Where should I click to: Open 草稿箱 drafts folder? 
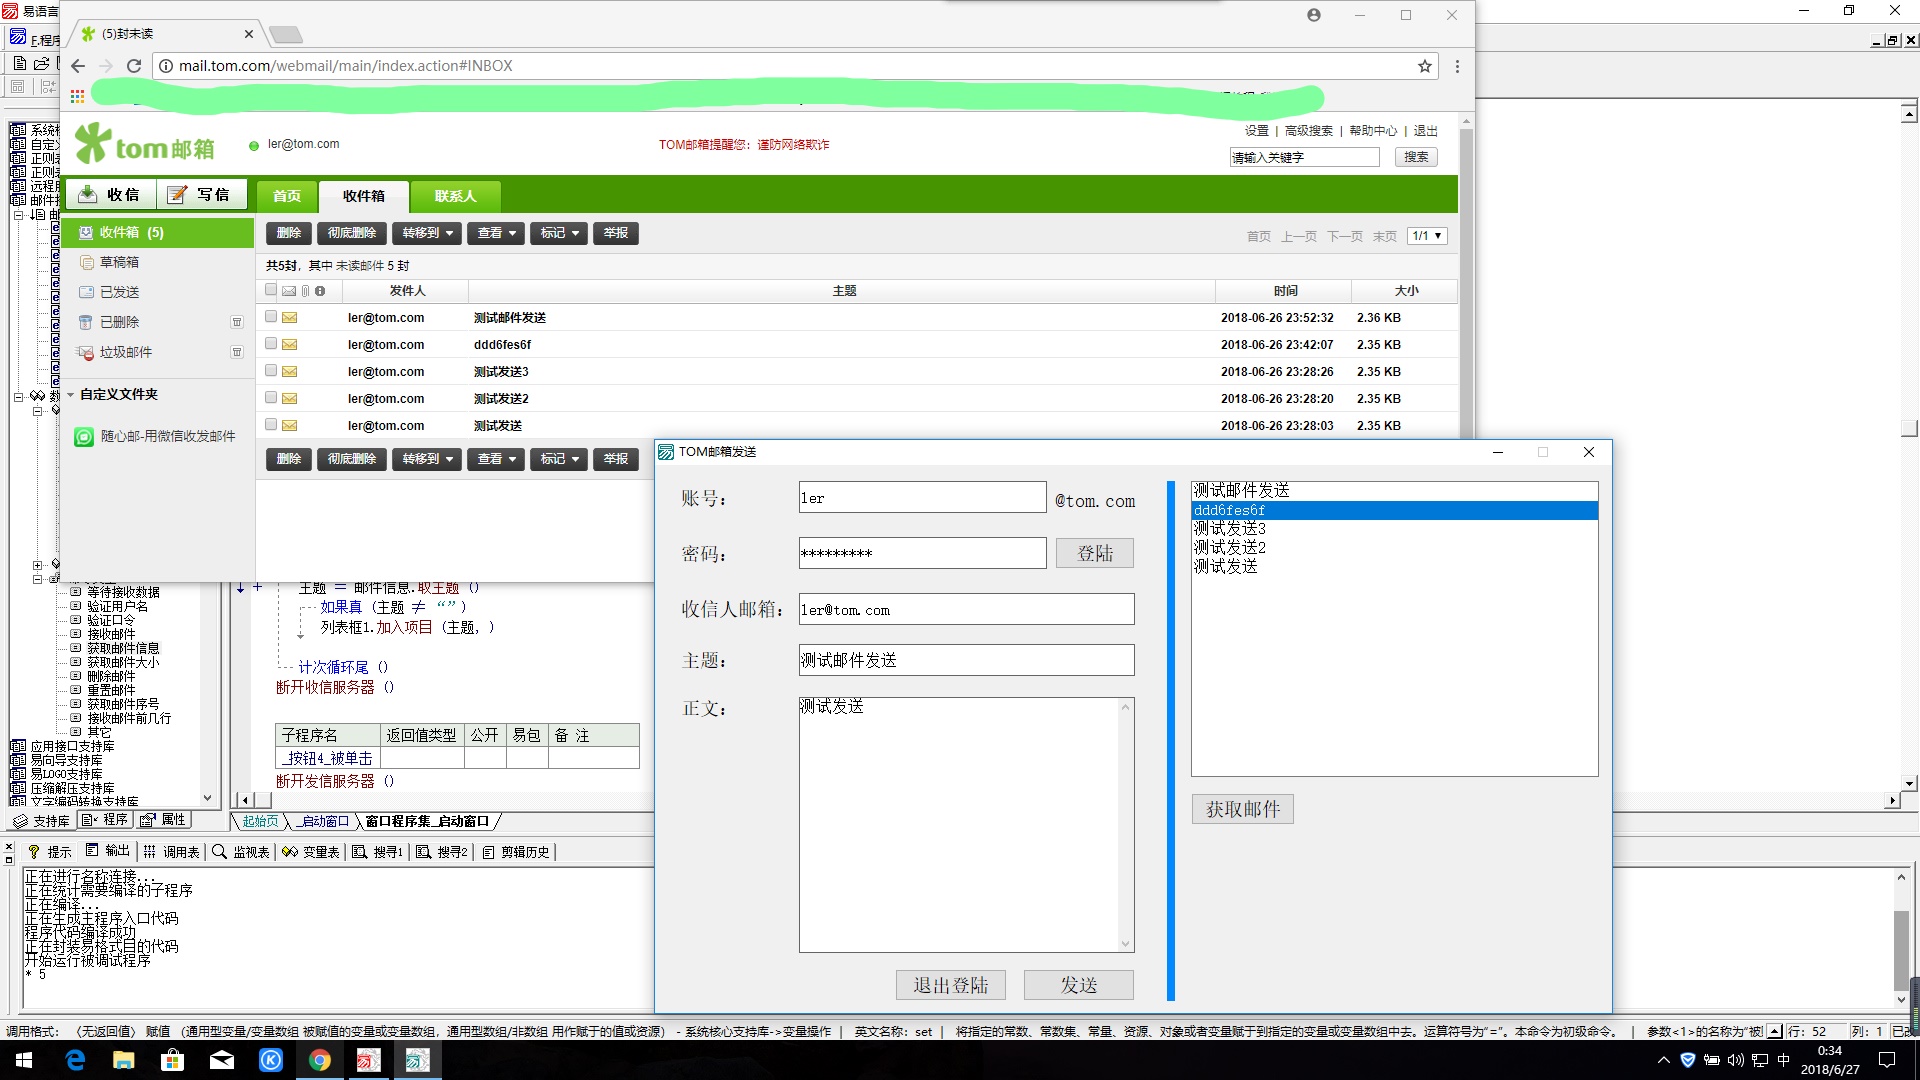pos(119,262)
